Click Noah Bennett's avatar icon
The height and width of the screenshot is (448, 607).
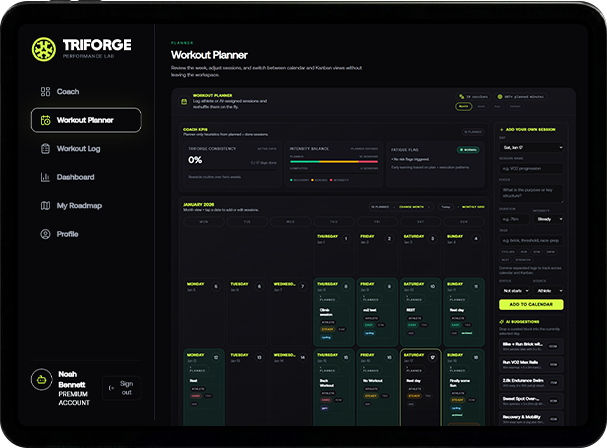click(41, 380)
